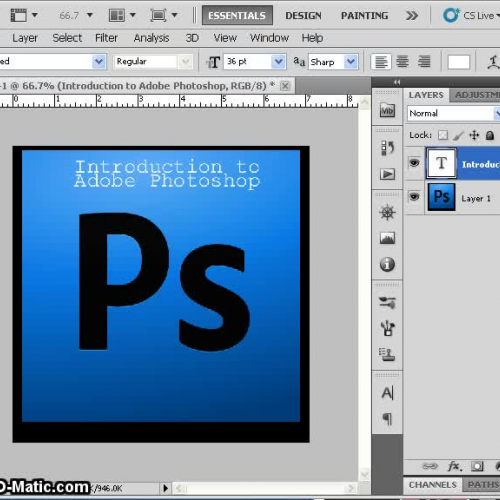This screenshot has width=500, height=500.
Task: Open the Regular font style dropdown
Action: 185,62
